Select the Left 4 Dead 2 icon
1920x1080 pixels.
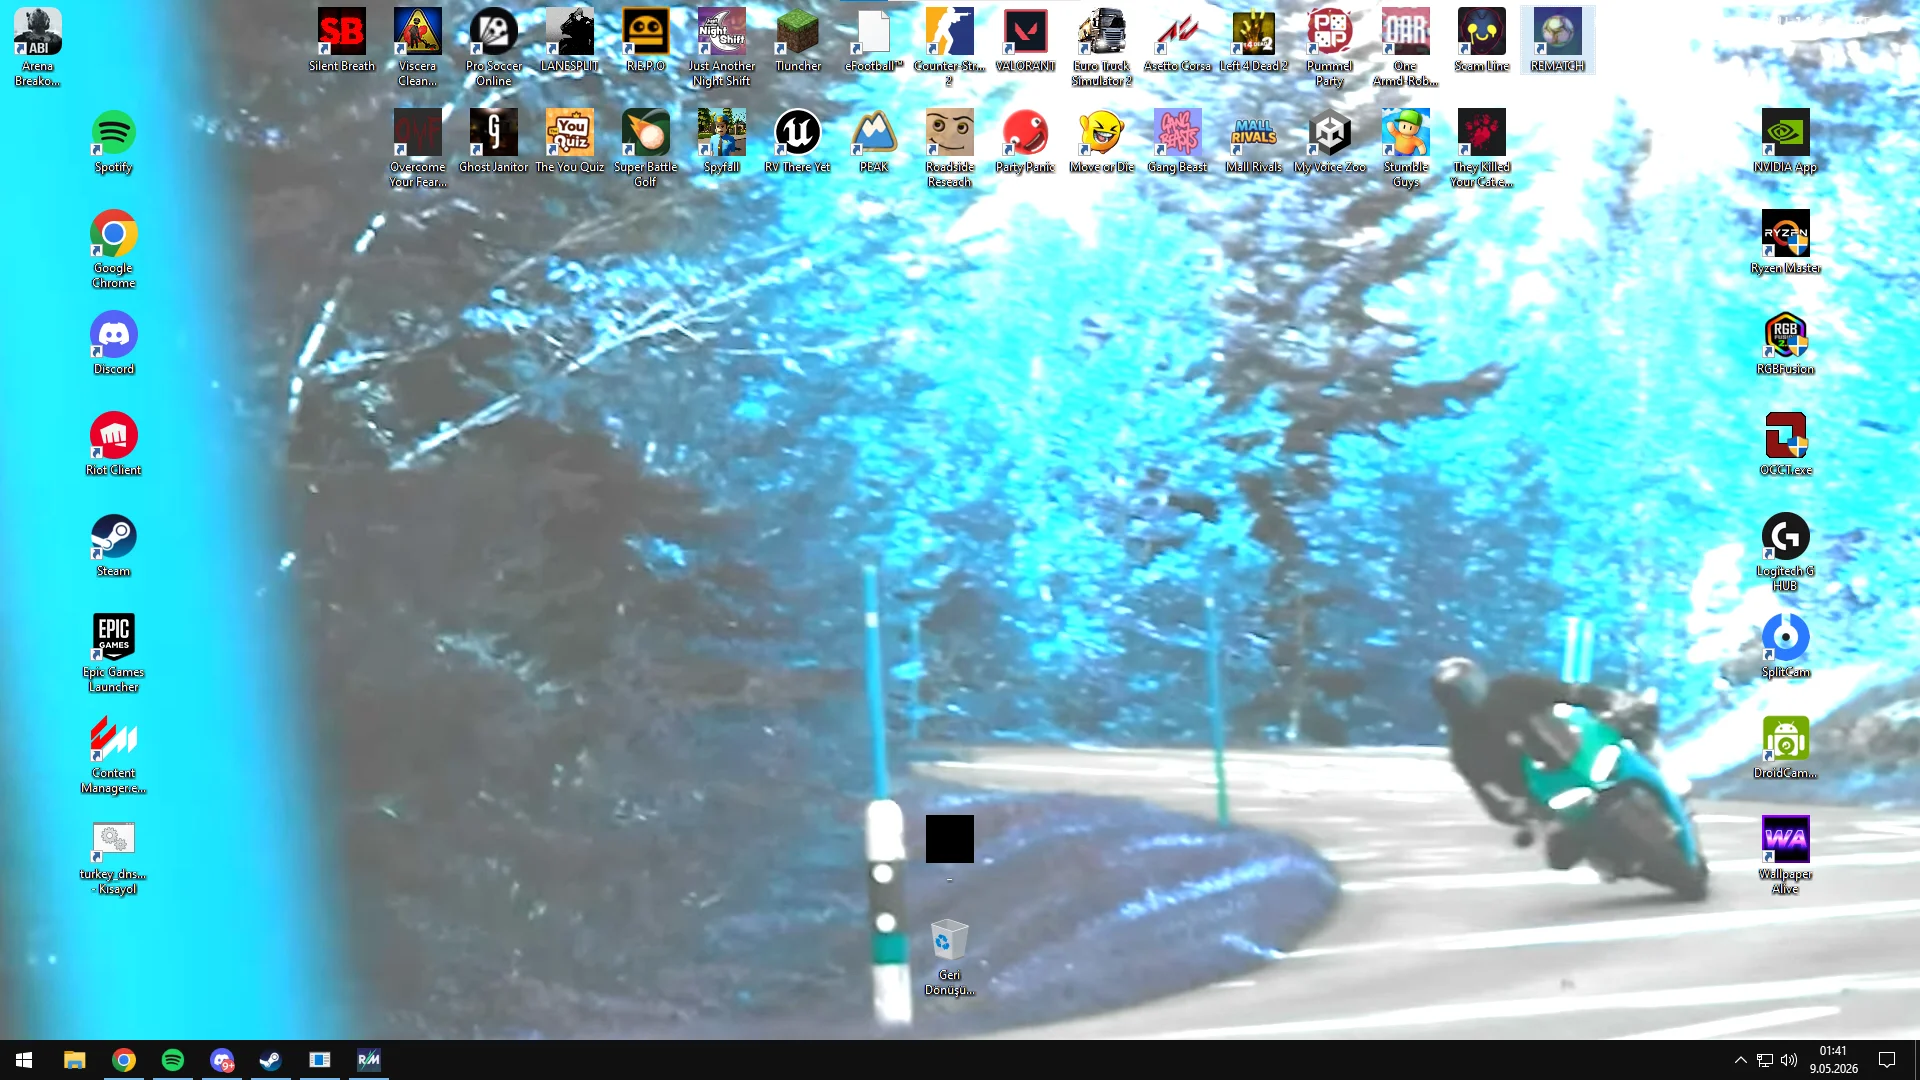click(1254, 40)
